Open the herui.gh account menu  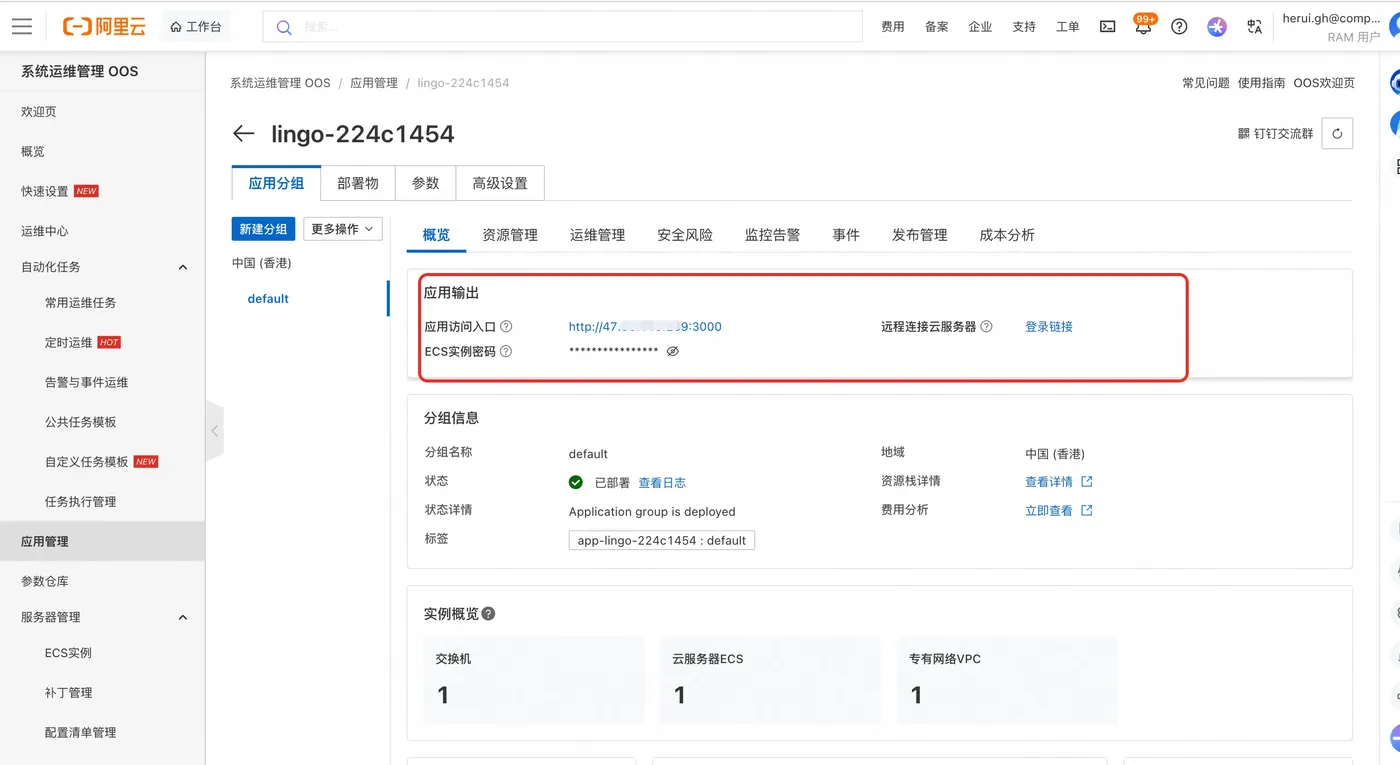click(x=1330, y=27)
